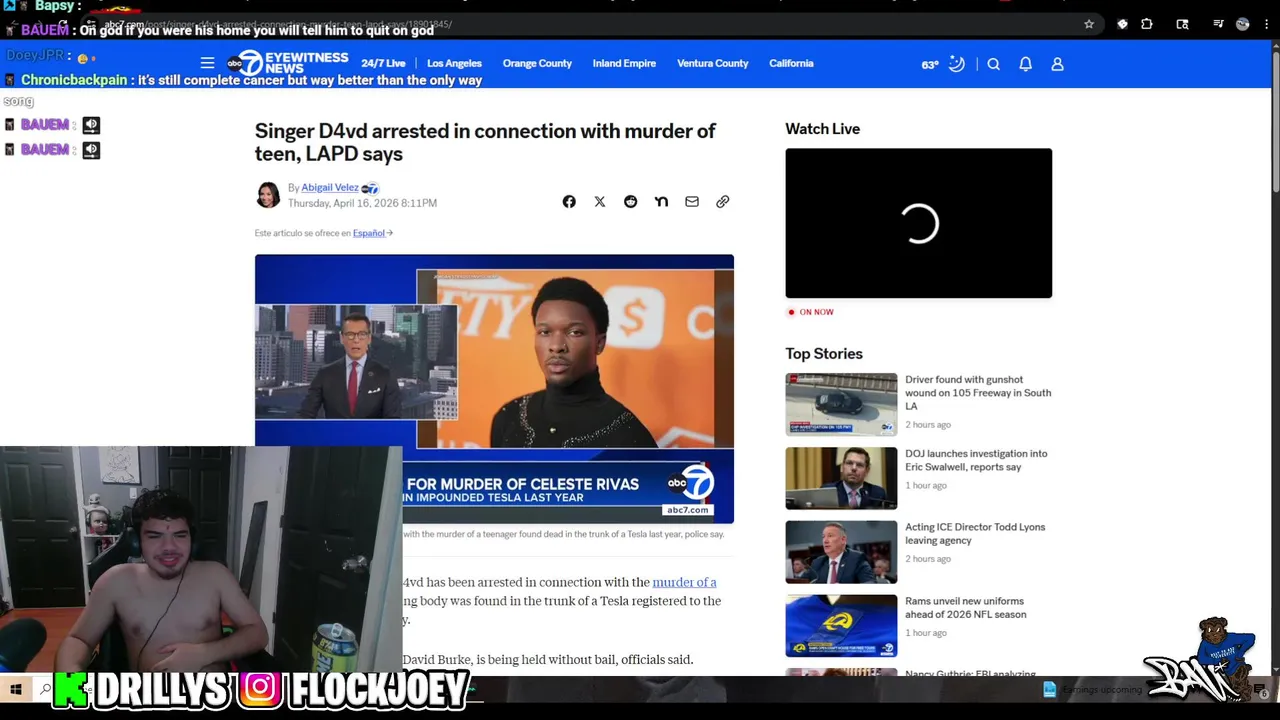This screenshot has height=720, width=1280.
Task: Click the tag-shaped extension icon in toolbar
Action: coord(1122,24)
